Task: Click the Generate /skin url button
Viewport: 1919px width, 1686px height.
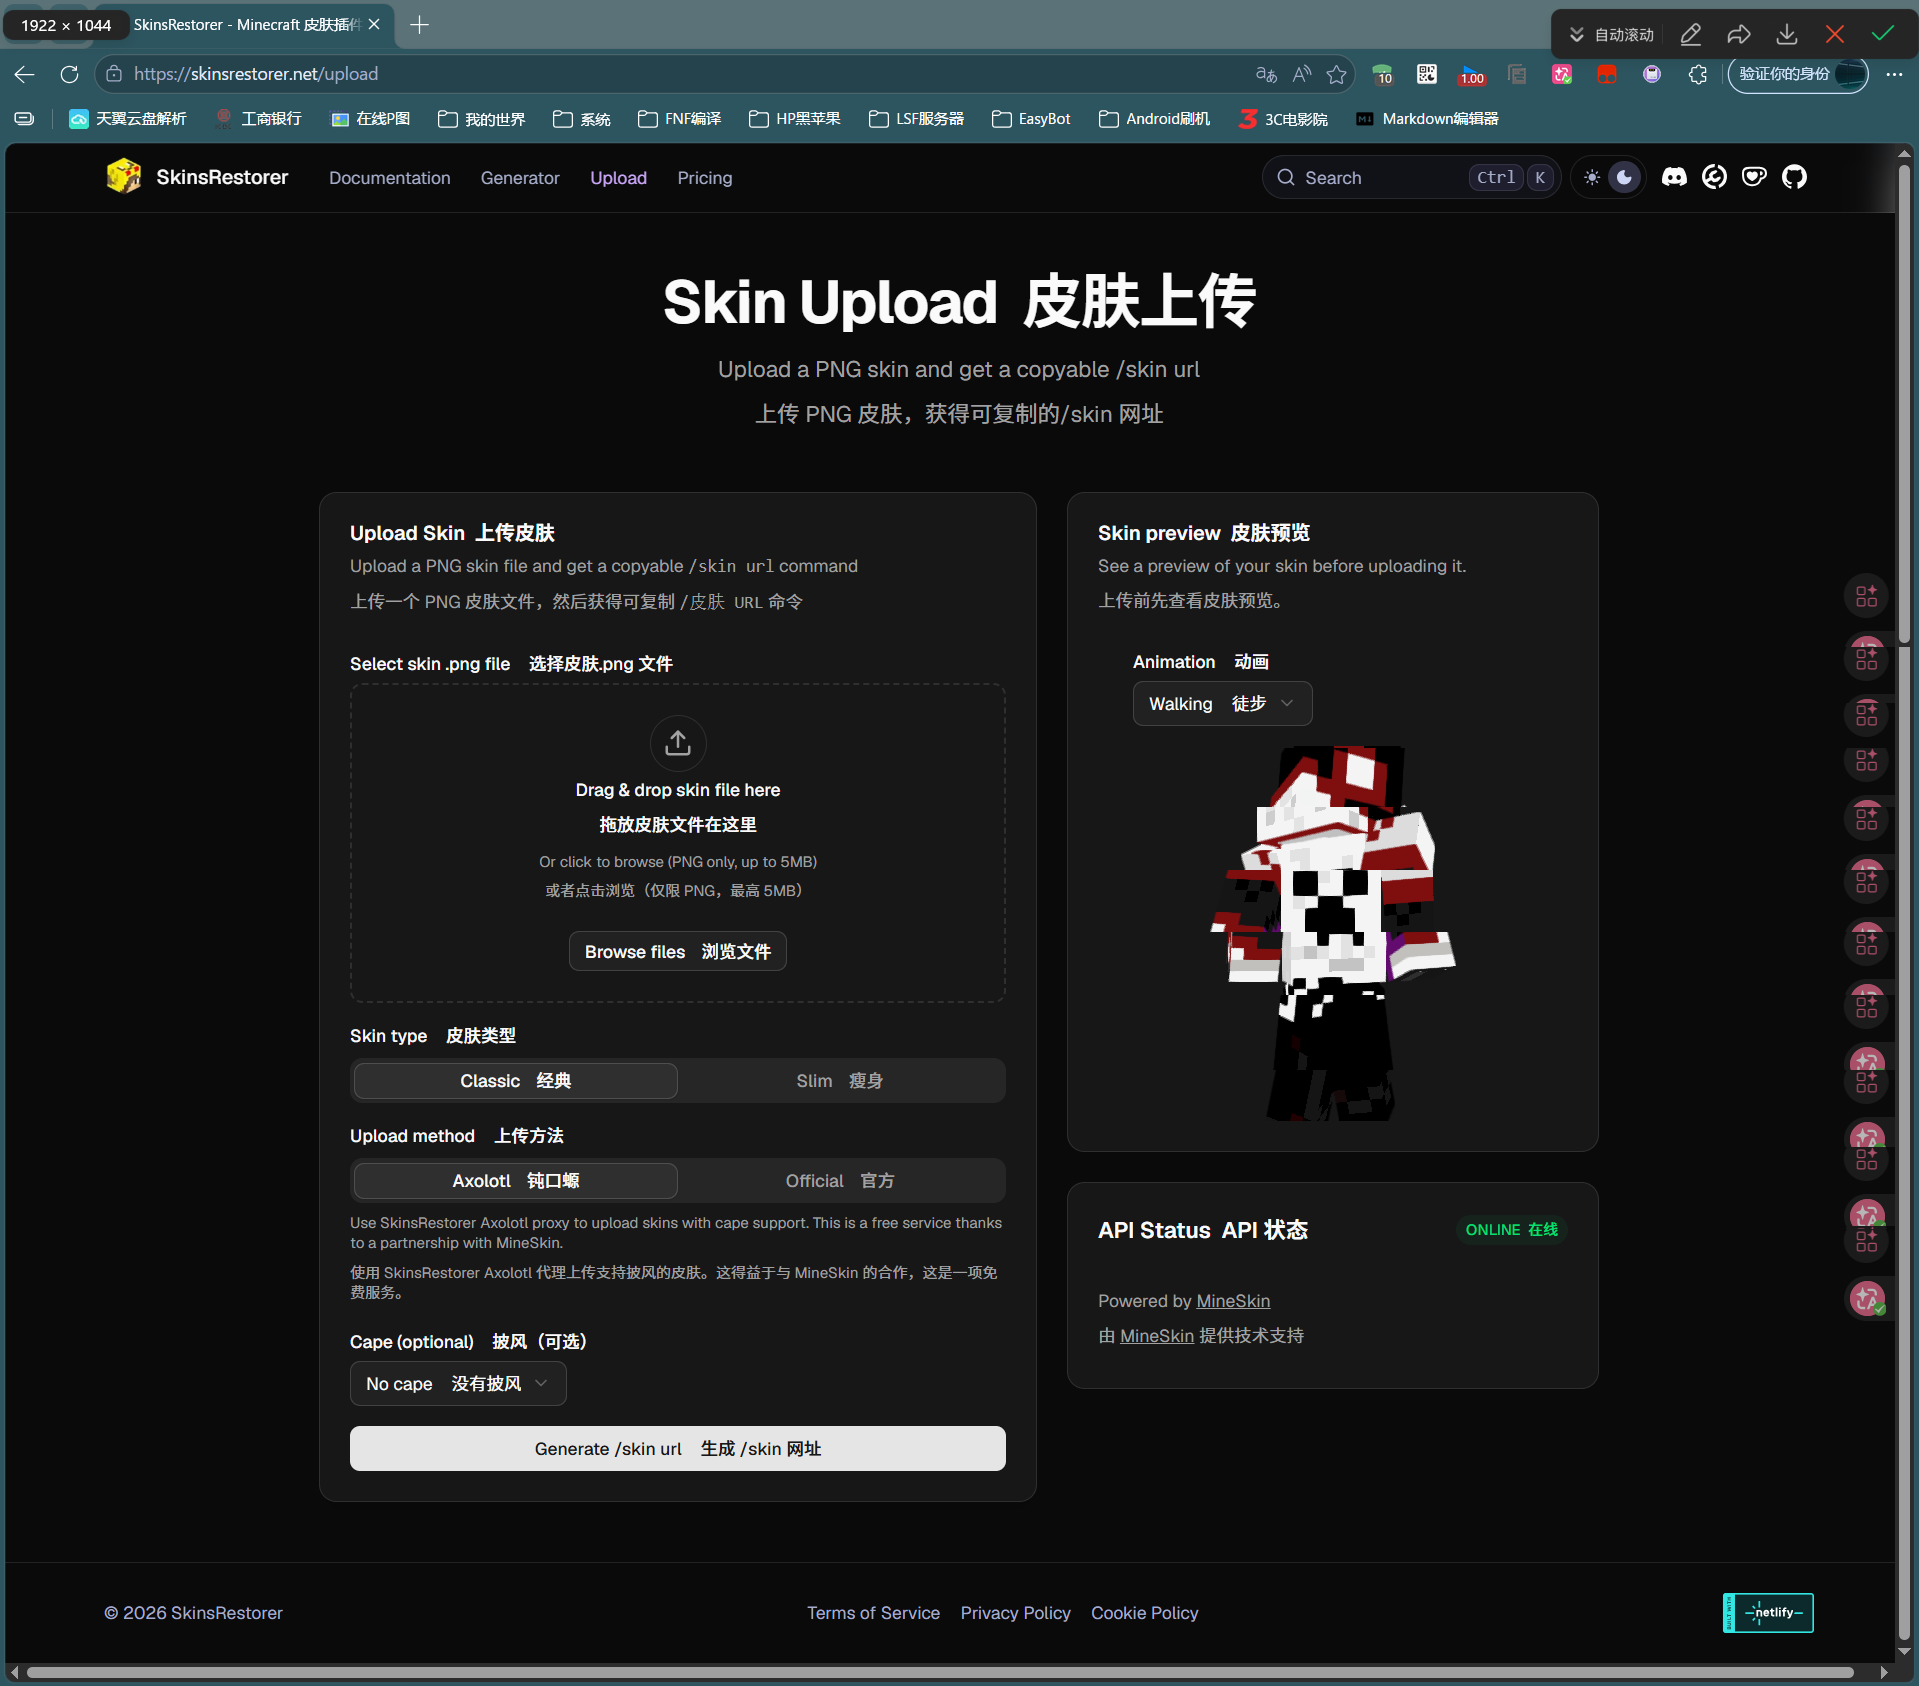Action: pos(678,1448)
